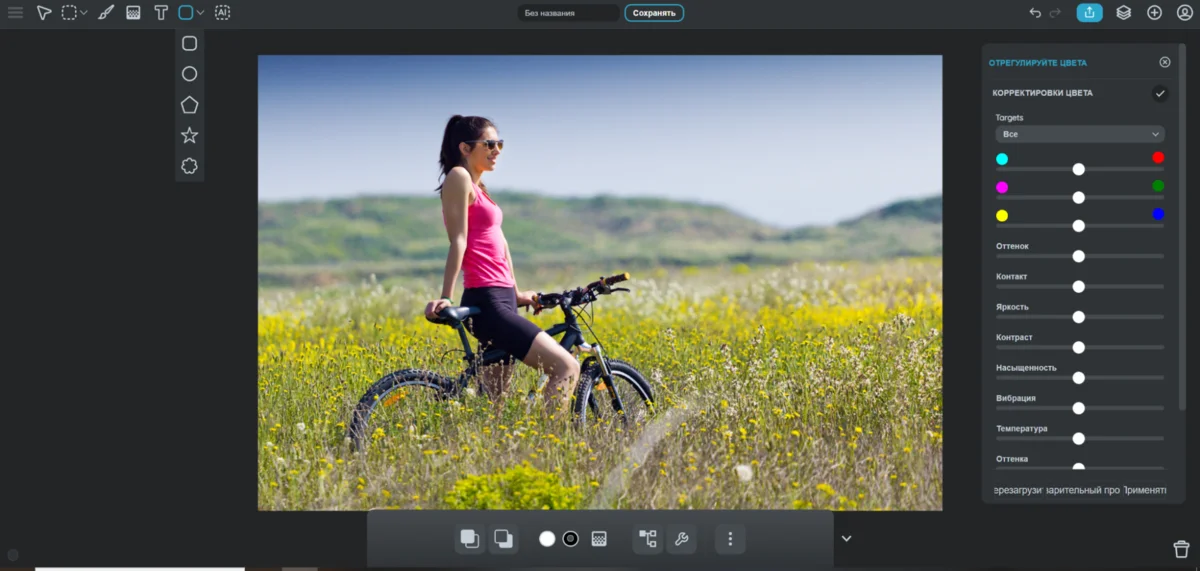Click the Сохранить button
This screenshot has width=1200, height=571.
(x=654, y=13)
